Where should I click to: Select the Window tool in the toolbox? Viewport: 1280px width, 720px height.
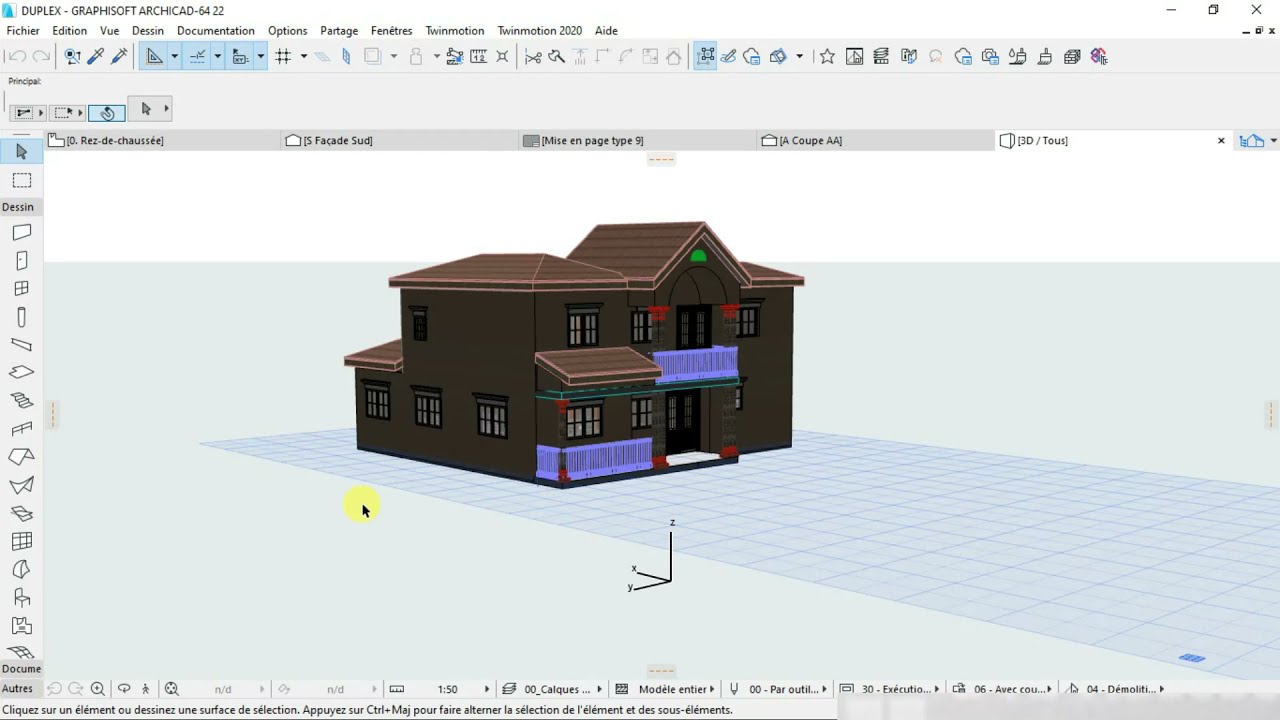click(21, 288)
